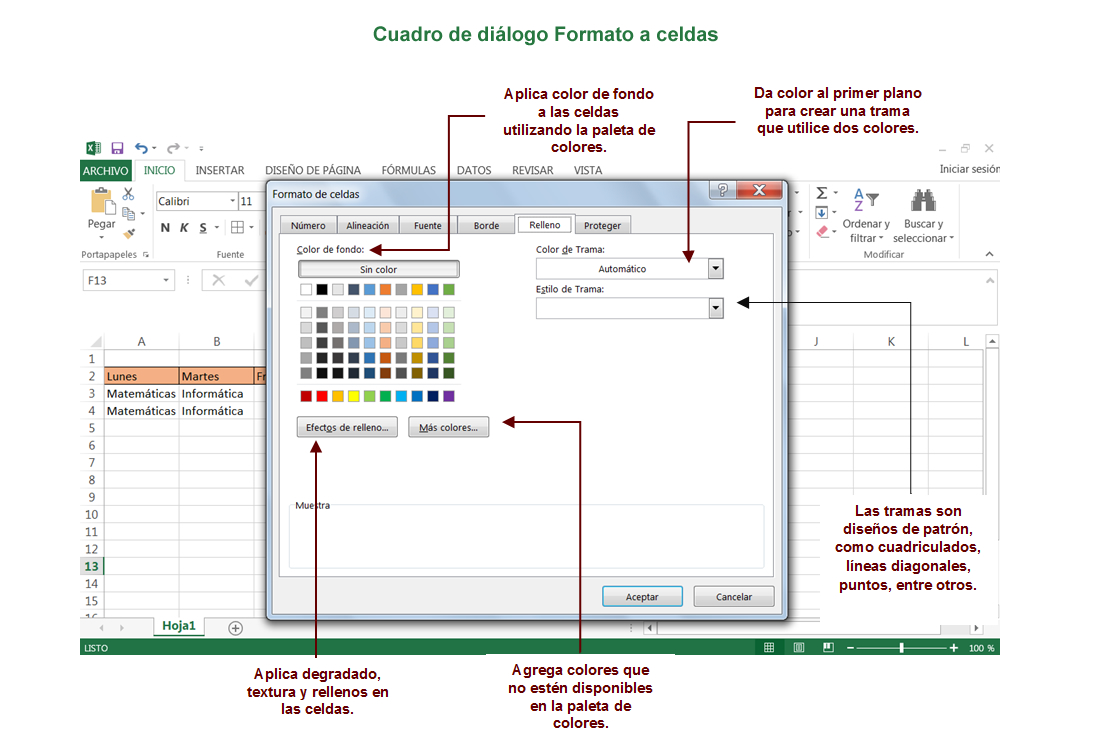Activate the Format Painter brush icon
The width and height of the screenshot is (1100, 738).
point(129,233)
